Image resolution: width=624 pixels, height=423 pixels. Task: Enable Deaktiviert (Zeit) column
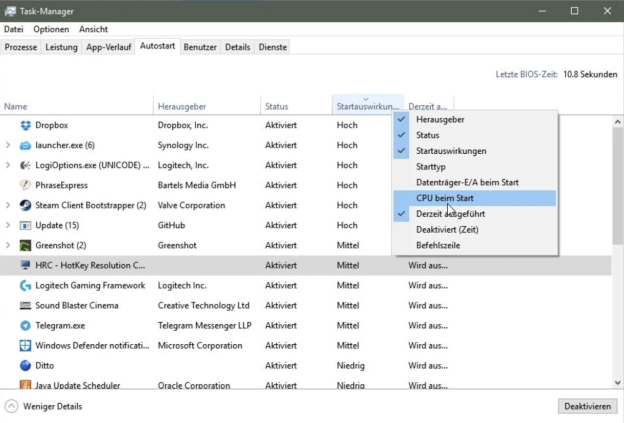(476, 230)
